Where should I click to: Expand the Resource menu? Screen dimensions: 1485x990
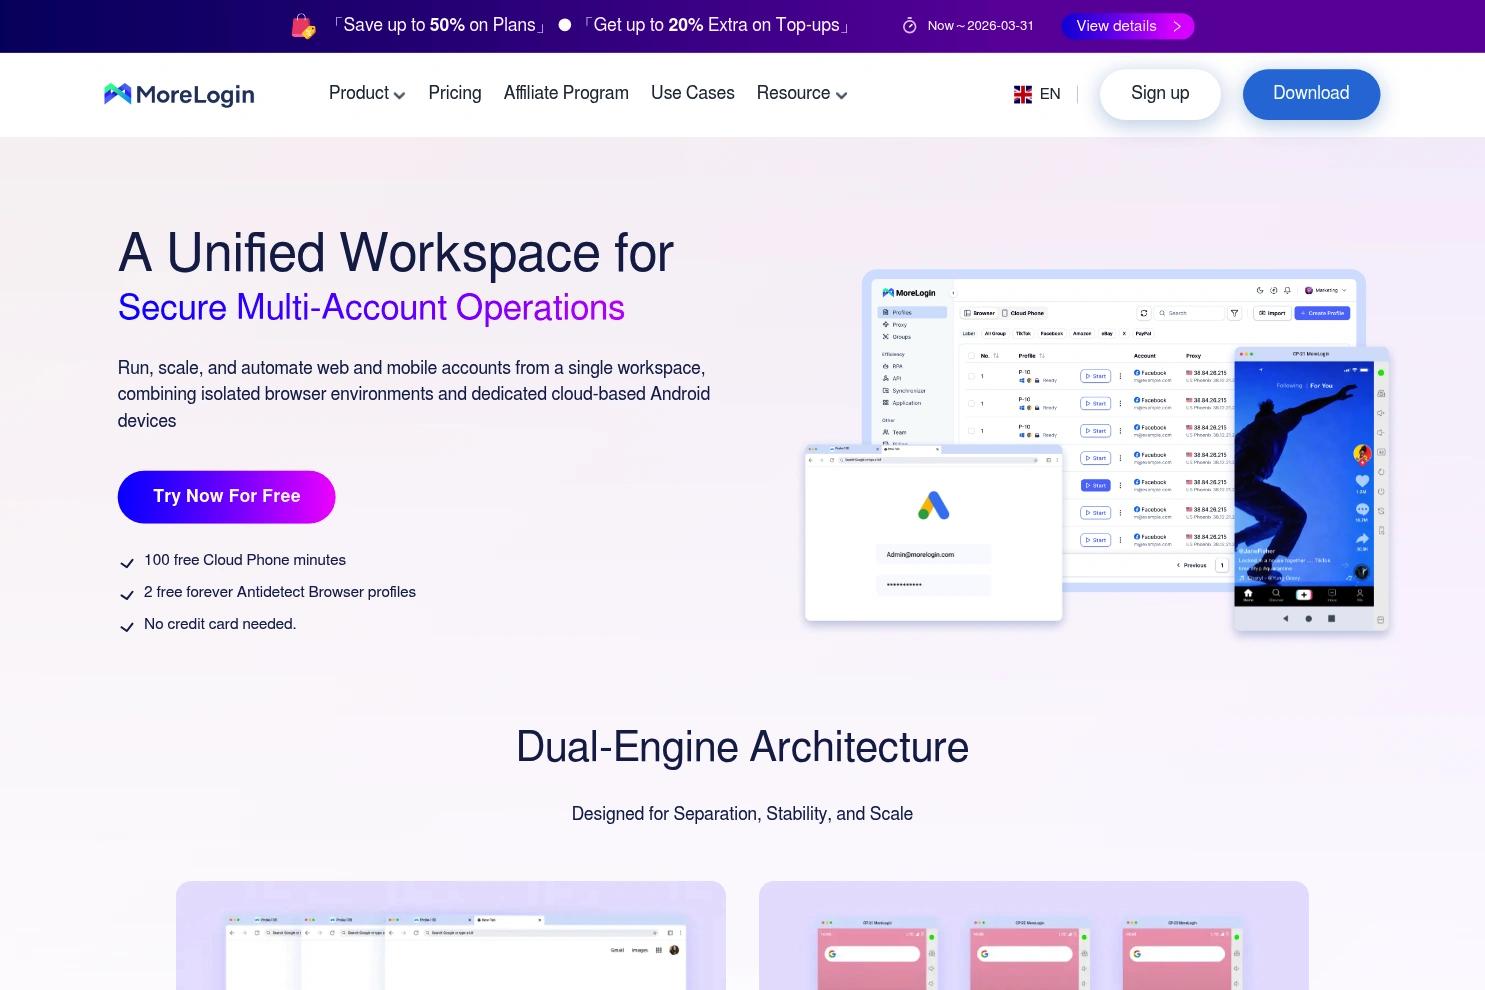pyautogui.click(x=802, y=93)
